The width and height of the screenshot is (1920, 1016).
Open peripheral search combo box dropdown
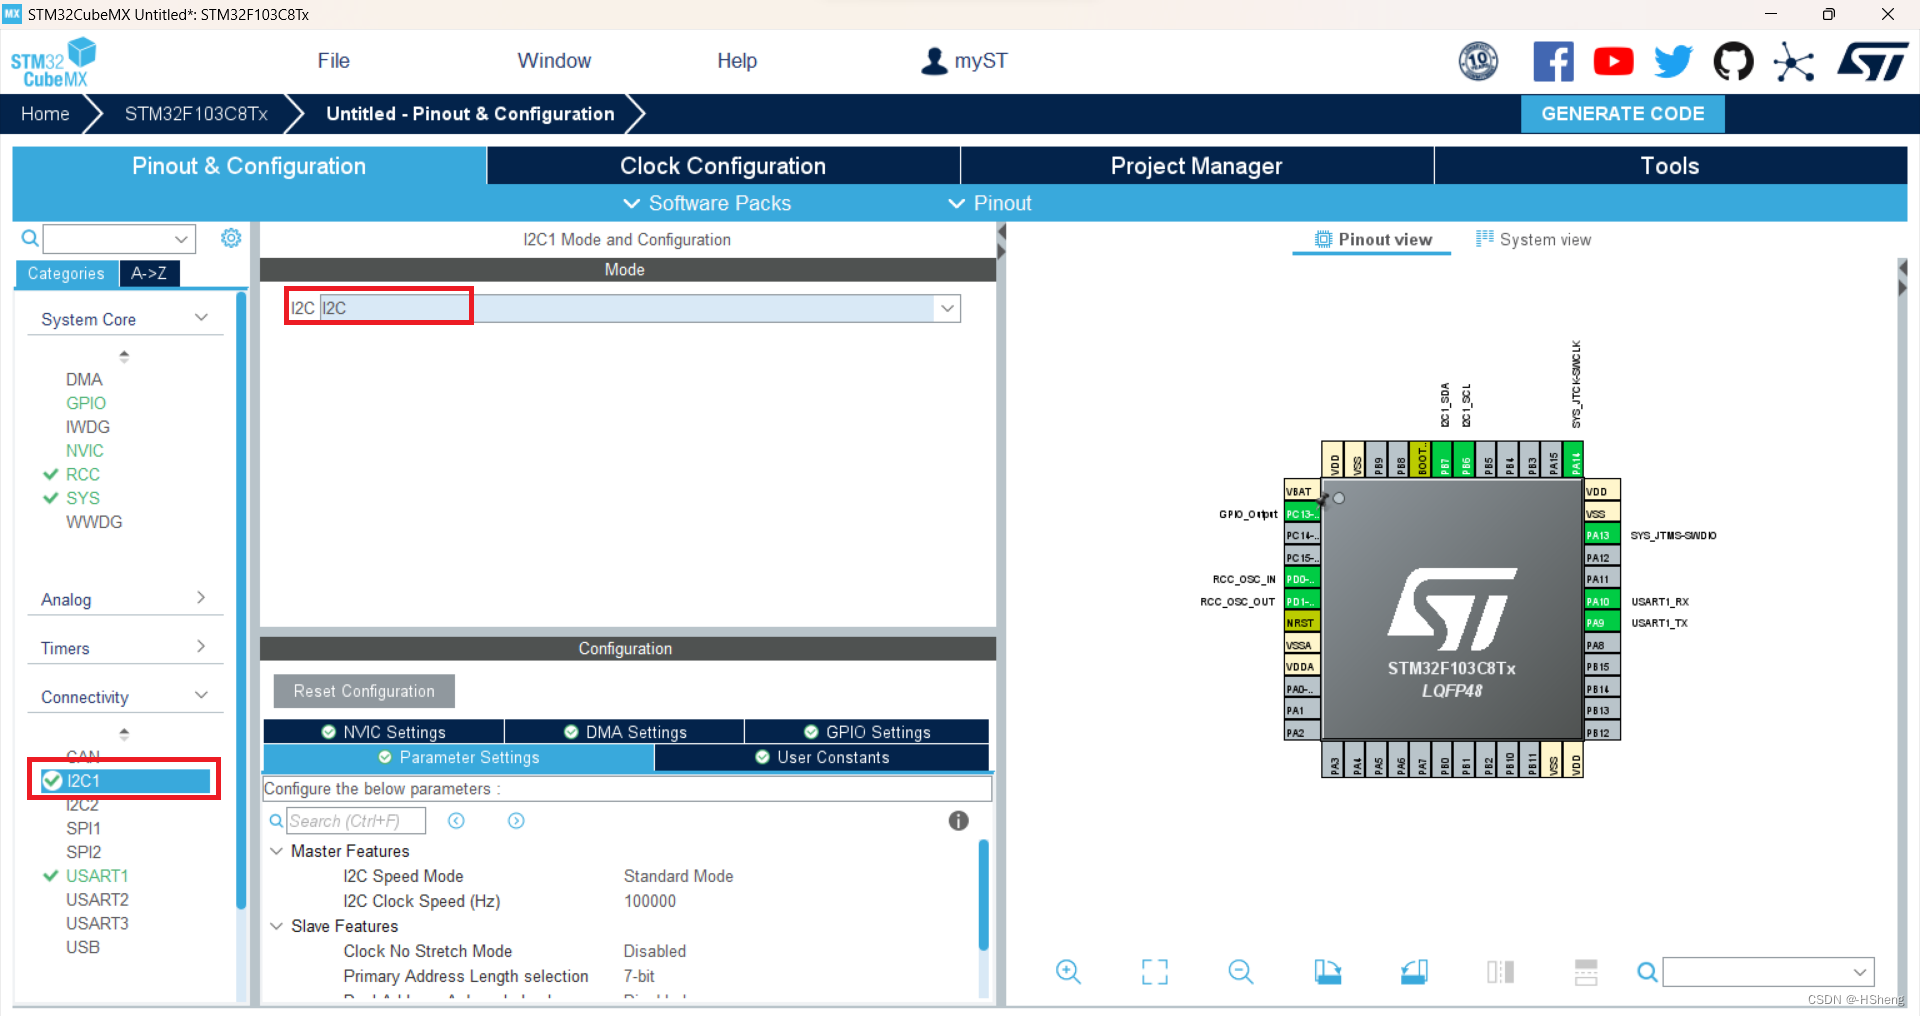click(181, 239)
